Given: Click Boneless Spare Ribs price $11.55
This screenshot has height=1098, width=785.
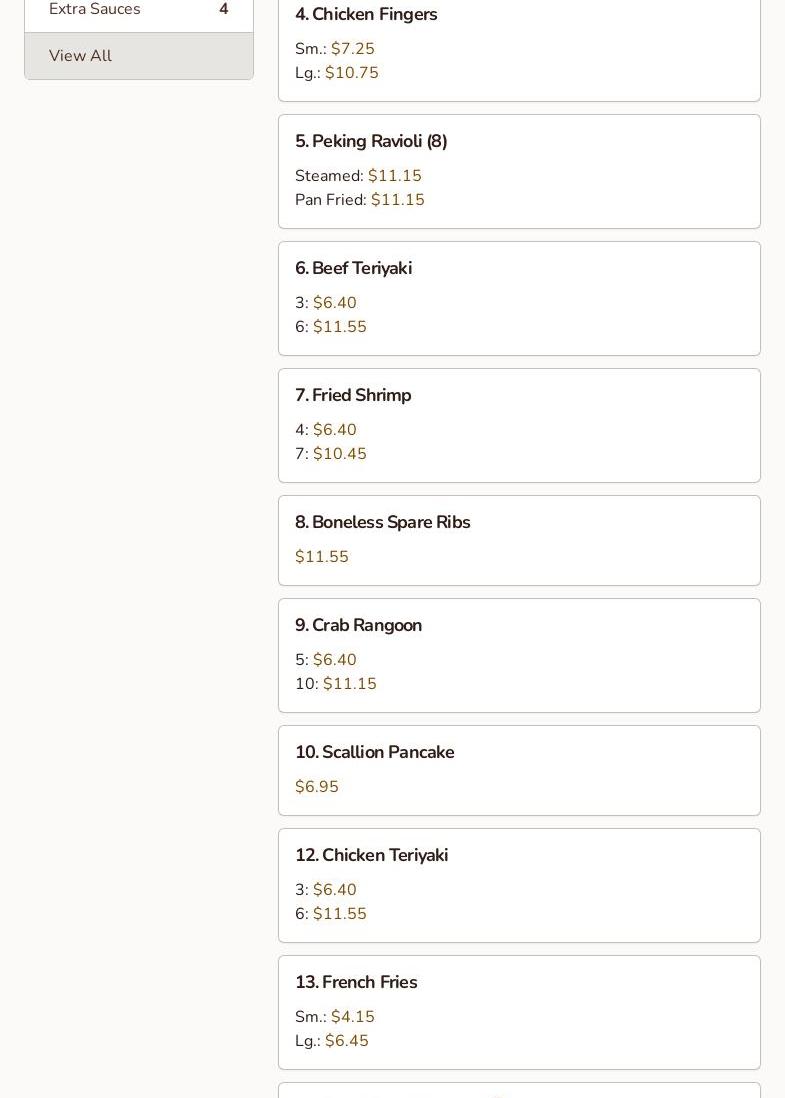Looking at the screenshot, I should pos(322,557).
